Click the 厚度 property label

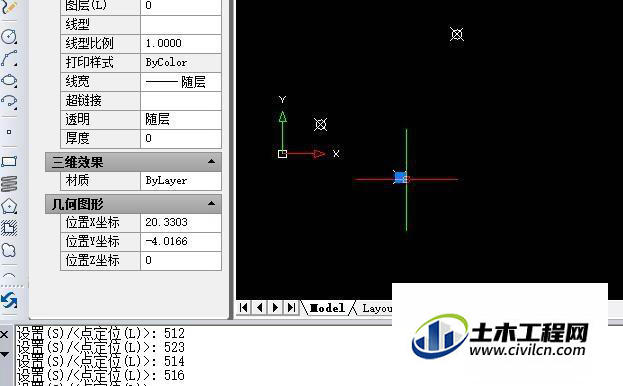[77, 138]
